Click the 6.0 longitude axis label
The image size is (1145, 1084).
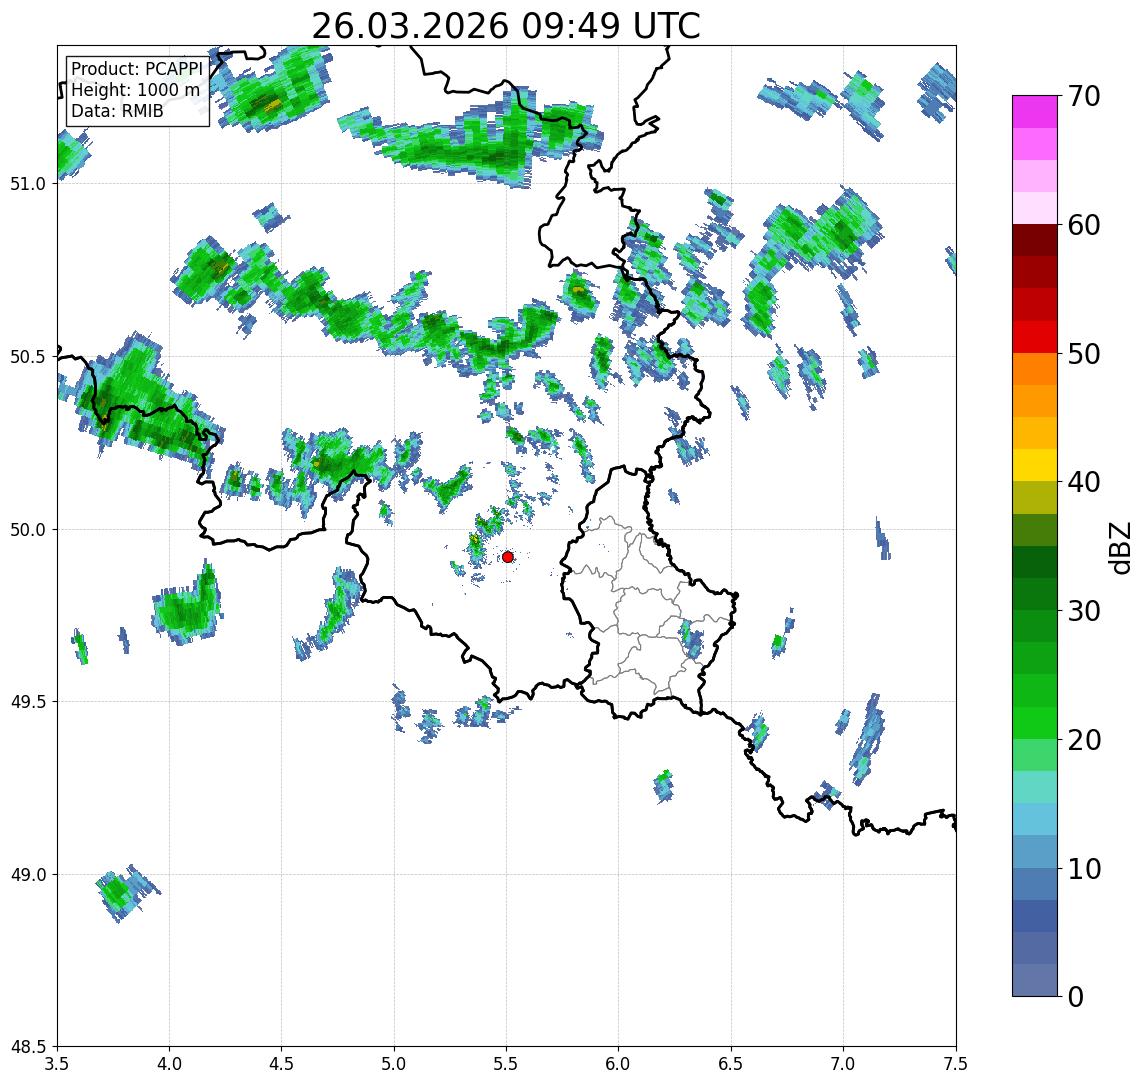coord(619,1063)
